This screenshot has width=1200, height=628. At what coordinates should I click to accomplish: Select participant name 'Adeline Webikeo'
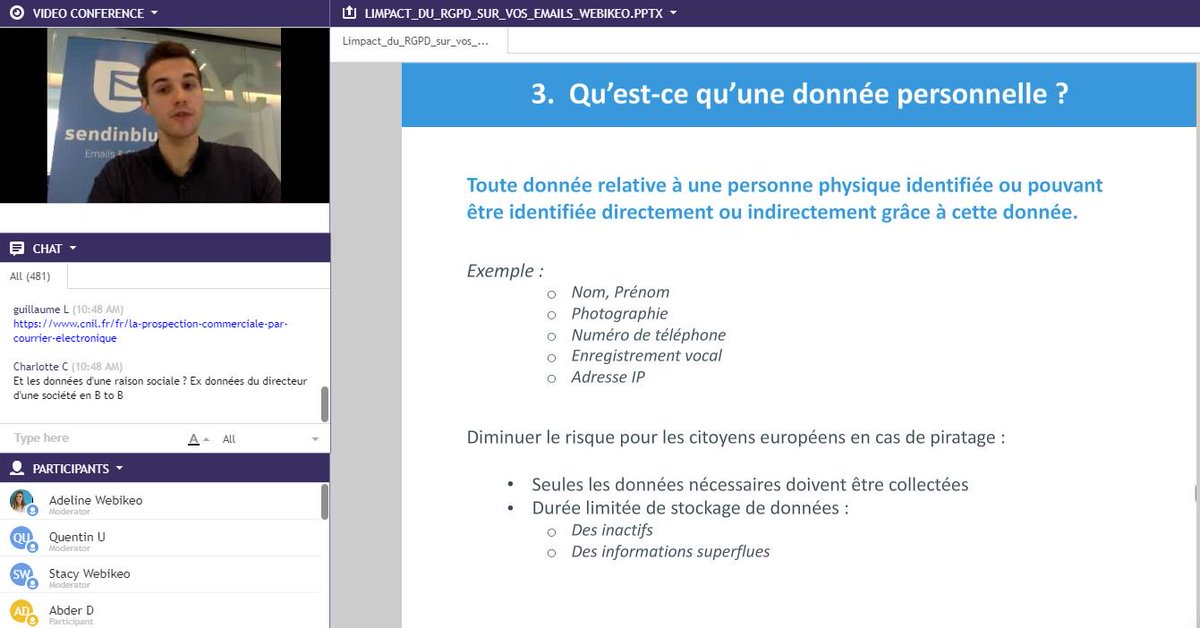pos(96,500)
